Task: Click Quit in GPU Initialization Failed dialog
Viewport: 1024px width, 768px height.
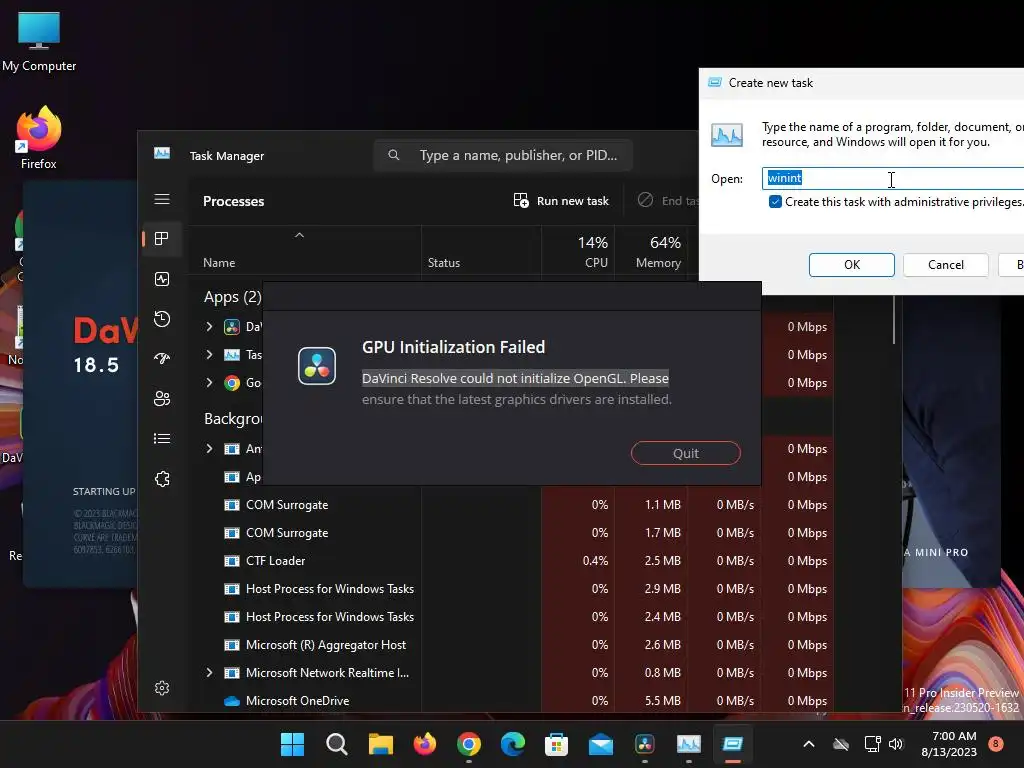Action: (x=686, y=453)
